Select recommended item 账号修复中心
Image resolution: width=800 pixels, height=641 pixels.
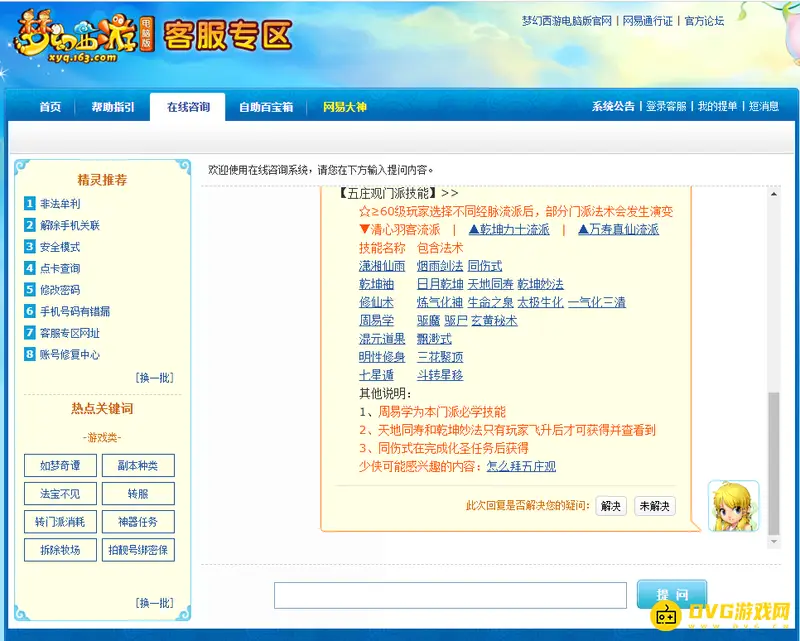click(x=70, y=355)
